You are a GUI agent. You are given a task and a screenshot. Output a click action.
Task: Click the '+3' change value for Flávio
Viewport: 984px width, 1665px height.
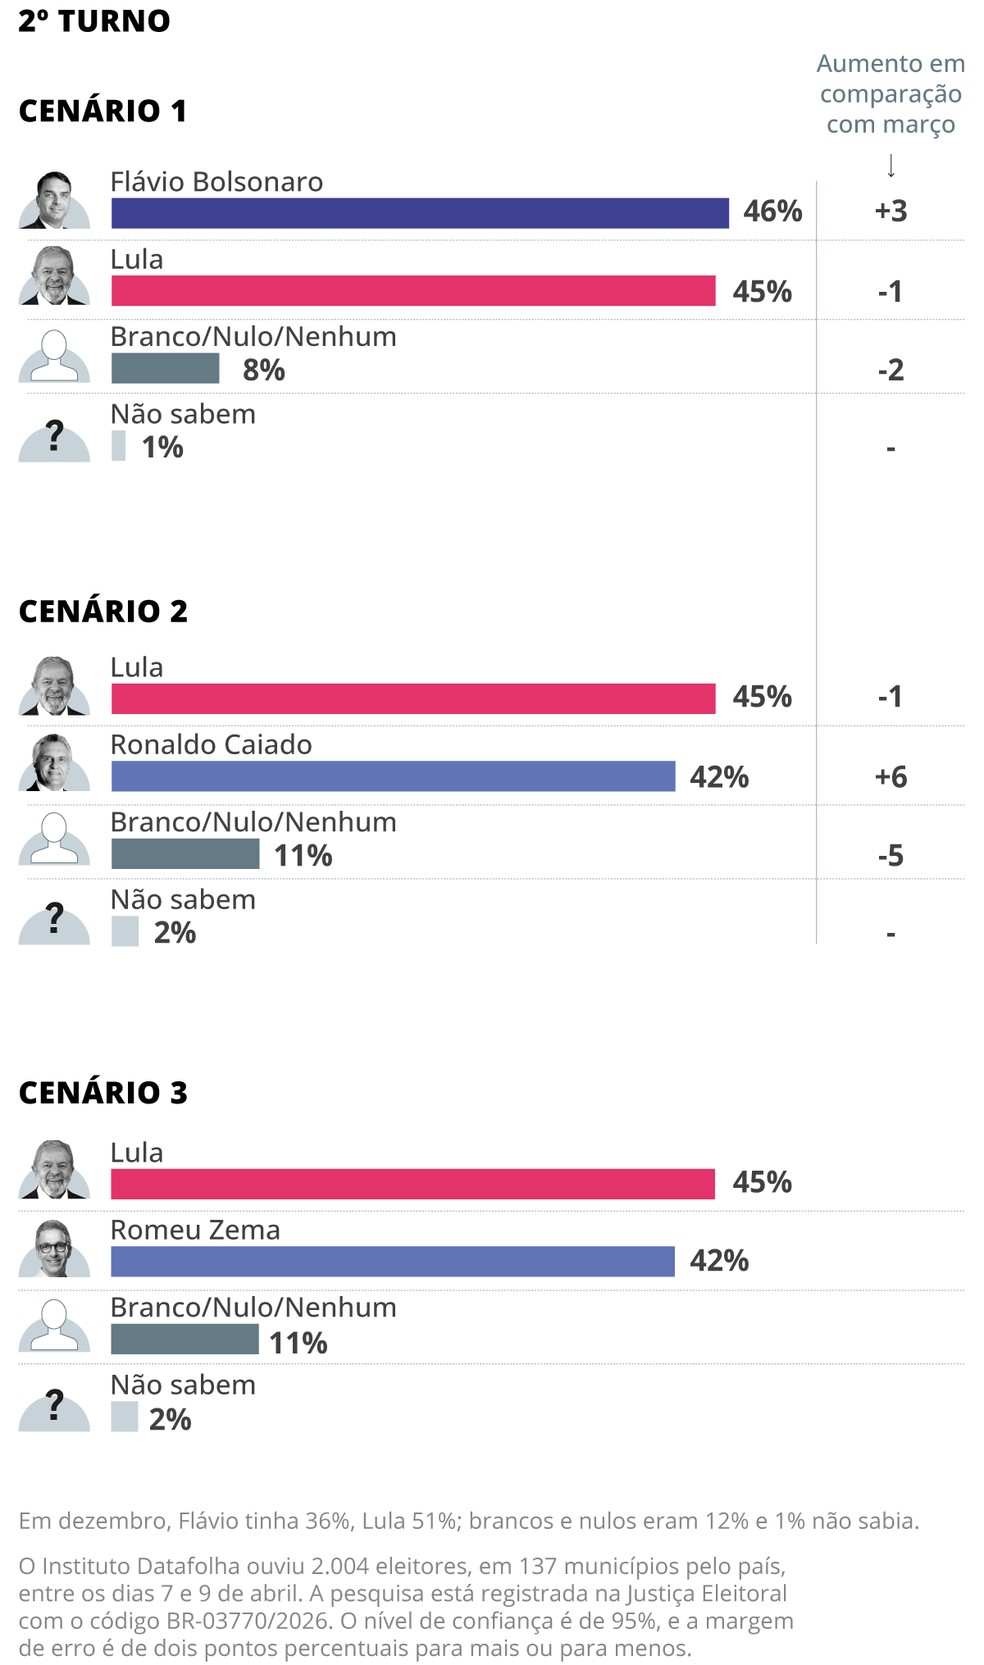click(x=890, y=211)
